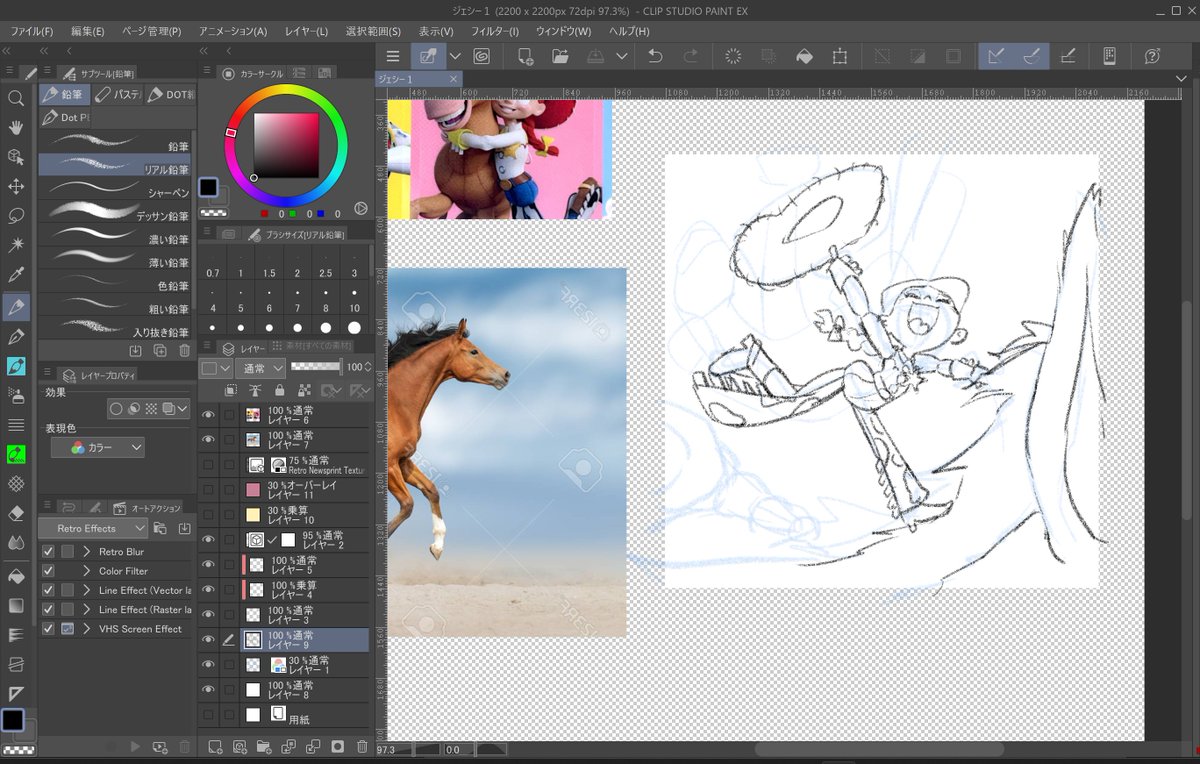
Task: Select the パステル sub tool group tab
Action: point(117,95)
